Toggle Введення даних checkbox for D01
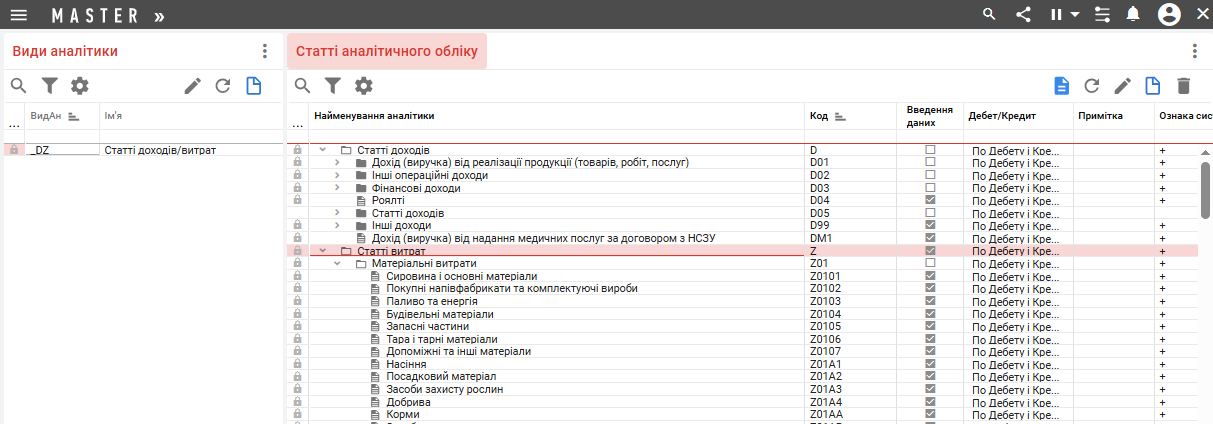 pyautogui.click(x=930, y=162)
